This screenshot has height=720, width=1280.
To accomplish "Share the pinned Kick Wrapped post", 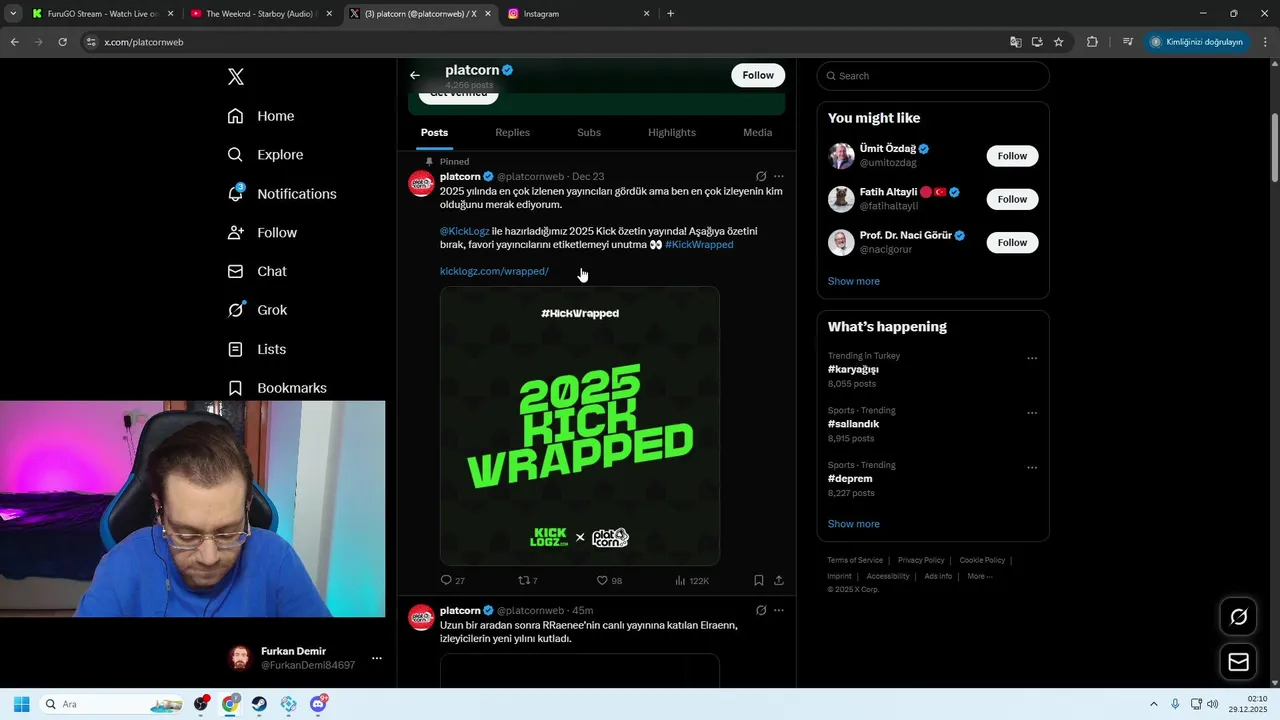I will (779, 580).
